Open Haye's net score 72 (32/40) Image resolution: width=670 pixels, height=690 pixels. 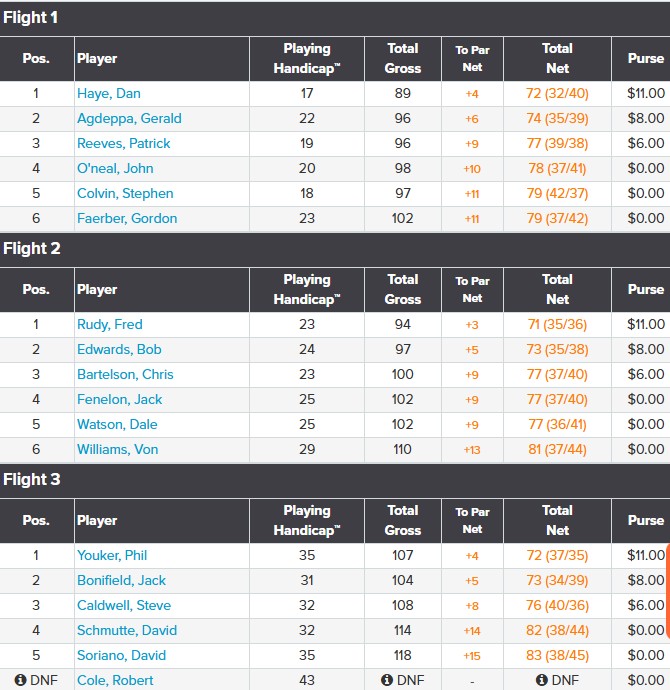[557, 93]
